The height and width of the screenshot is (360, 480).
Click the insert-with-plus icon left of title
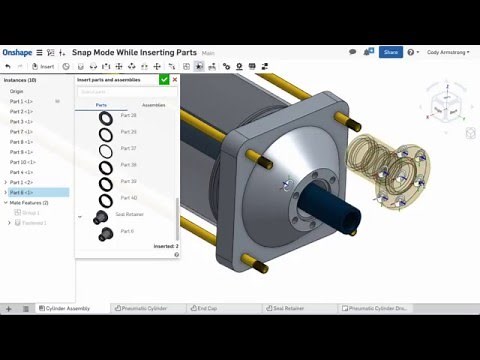coord(62,52)
